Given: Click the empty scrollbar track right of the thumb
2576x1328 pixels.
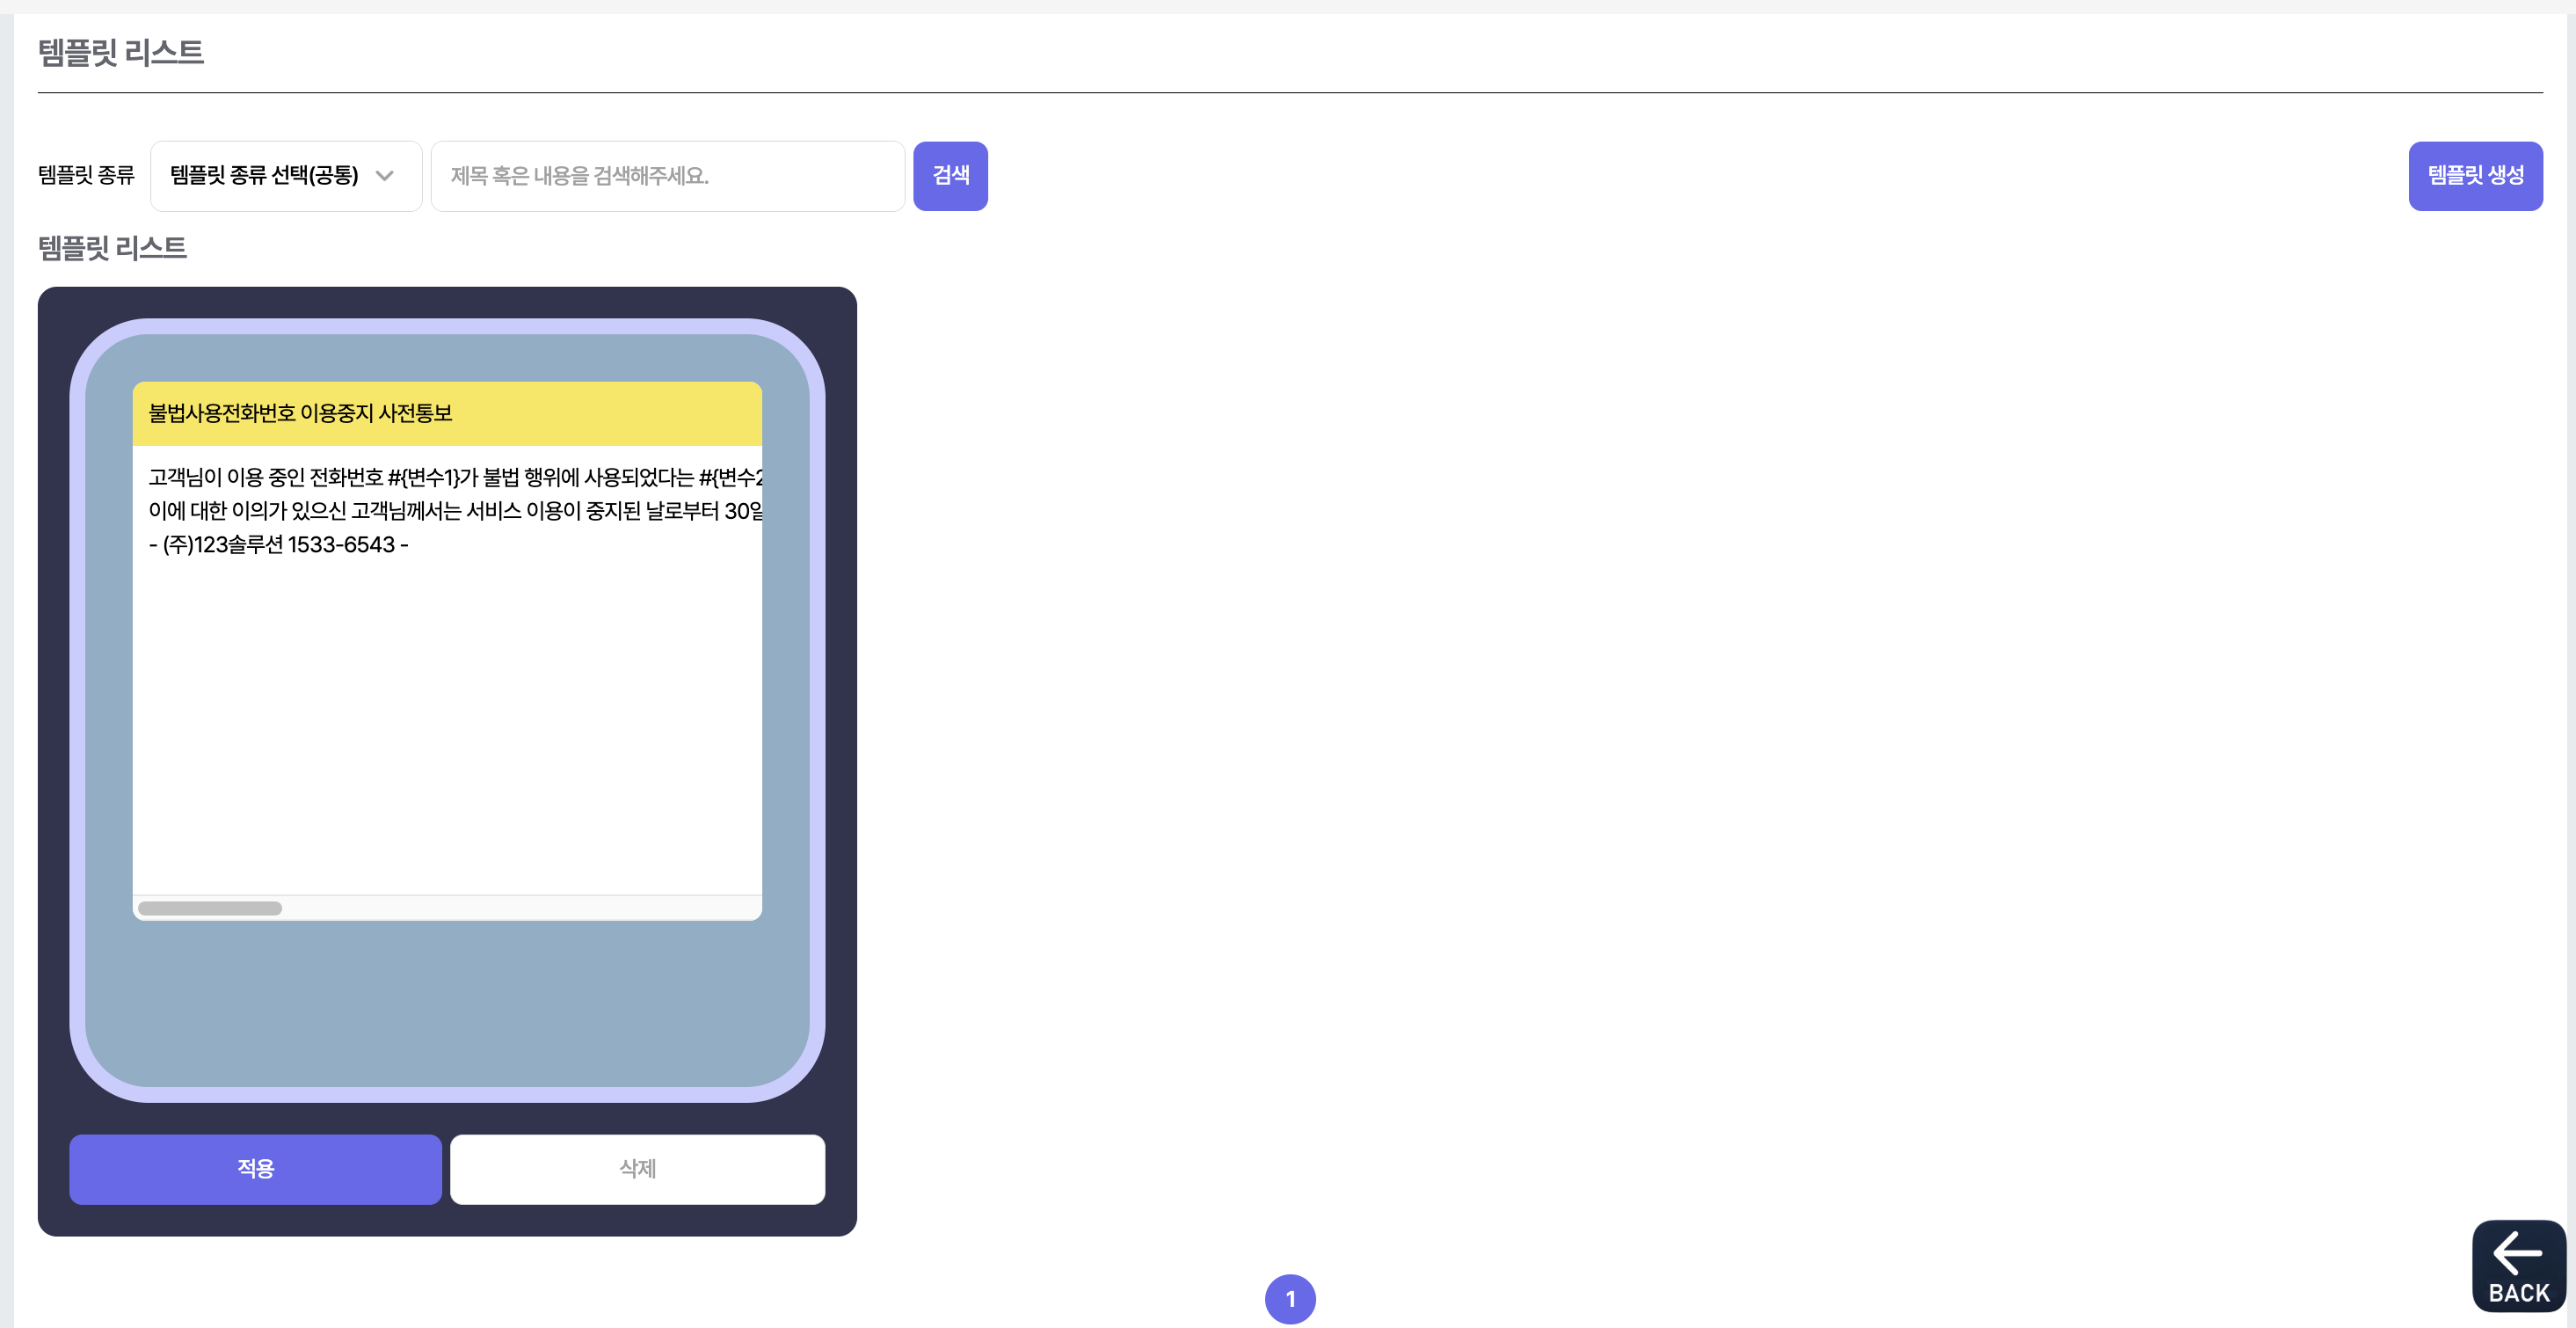Looking at the screenshot, I should [520, 908].
